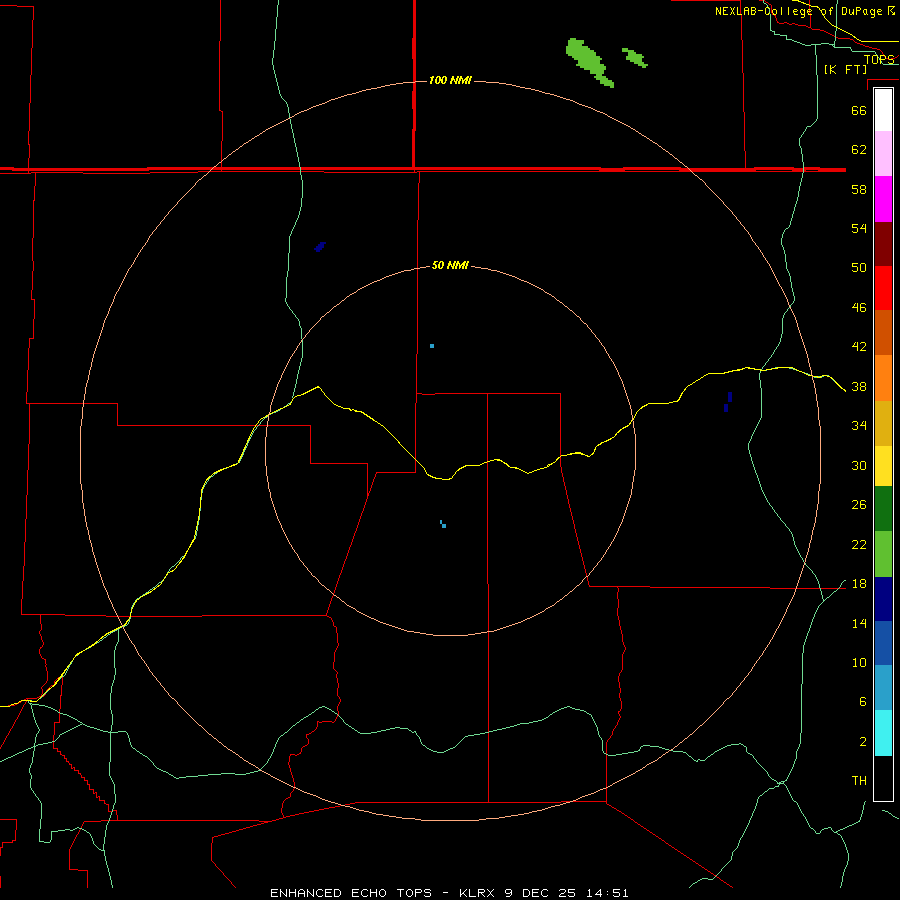Select the dark green legend swatch

883,509
